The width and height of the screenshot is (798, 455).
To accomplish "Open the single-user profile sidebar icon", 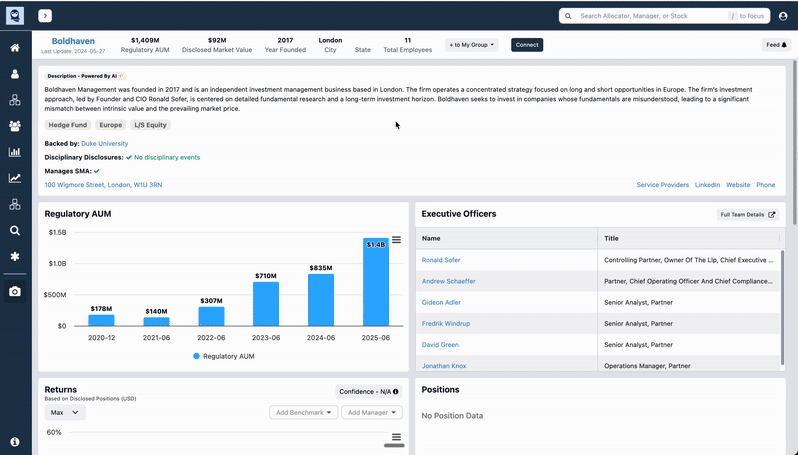I will [x=15, y=74].
